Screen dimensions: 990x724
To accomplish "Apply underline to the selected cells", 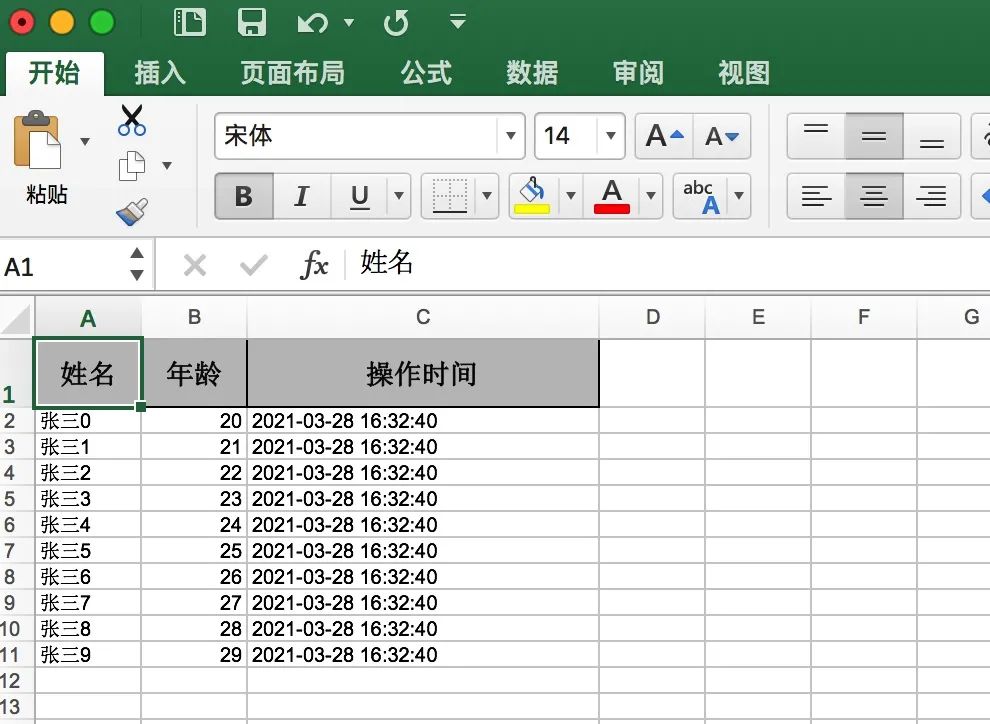I will point(358,196).
